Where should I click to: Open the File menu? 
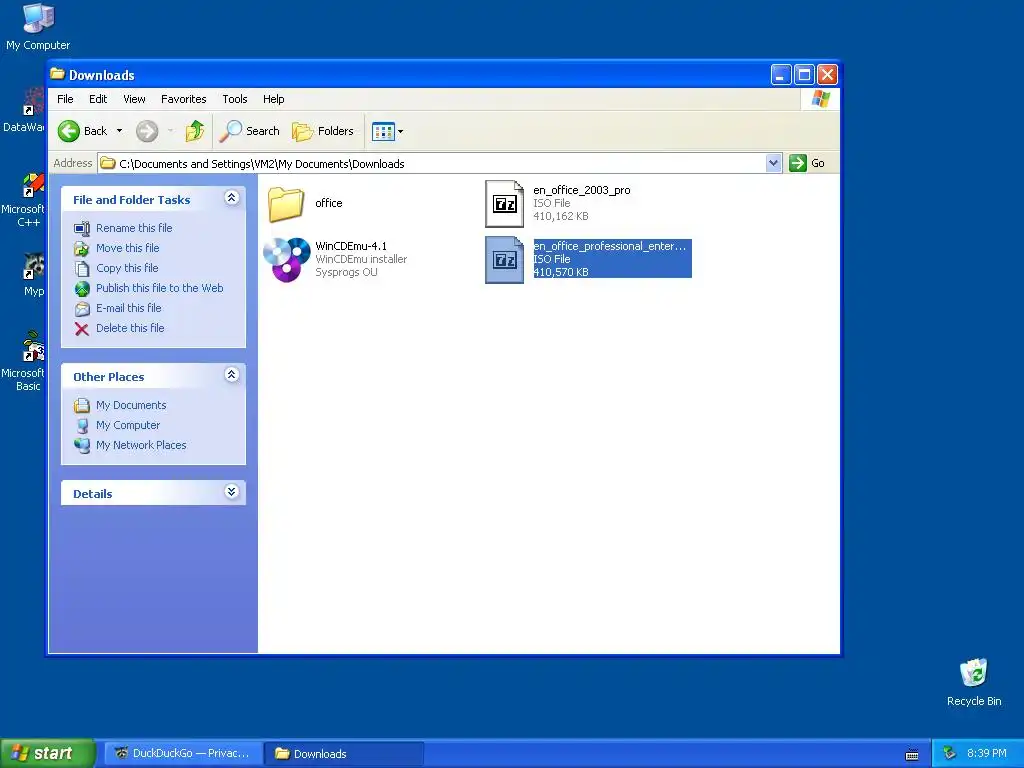pos(65,99)
